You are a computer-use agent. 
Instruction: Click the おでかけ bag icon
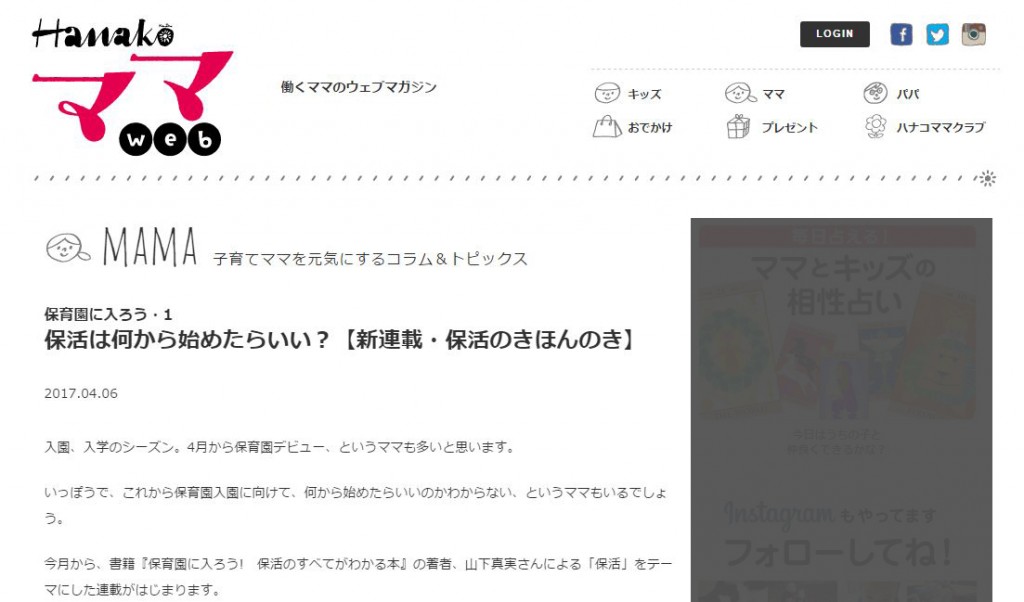(x=607, y=127)
